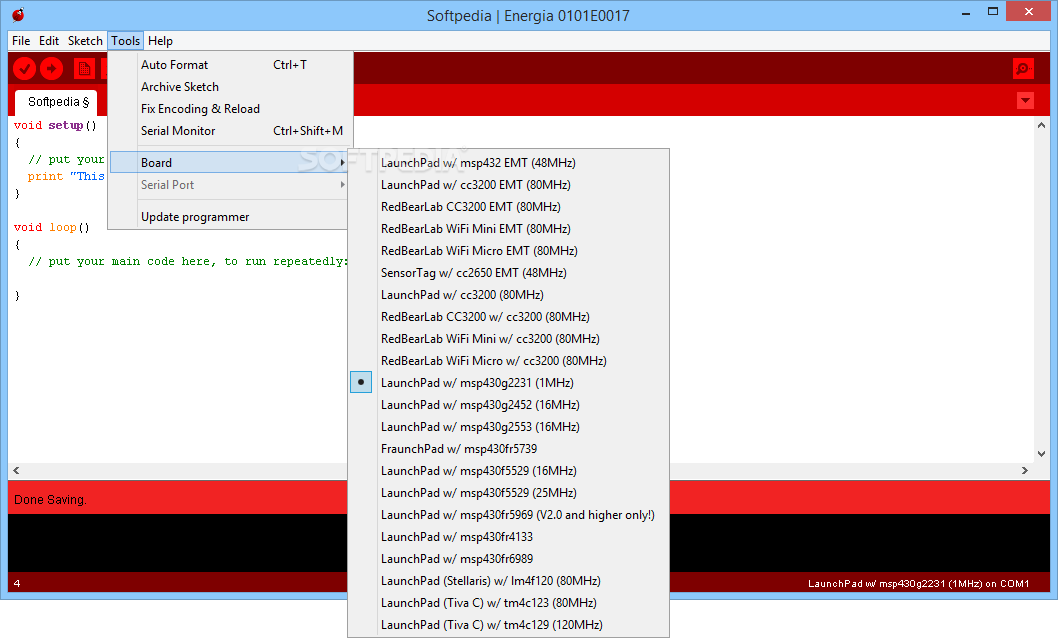The width and height of the screenshot is (1058, 638).
Task: Select the selected radio bullet for msp430g2231
Action: [x=361, y=382]
